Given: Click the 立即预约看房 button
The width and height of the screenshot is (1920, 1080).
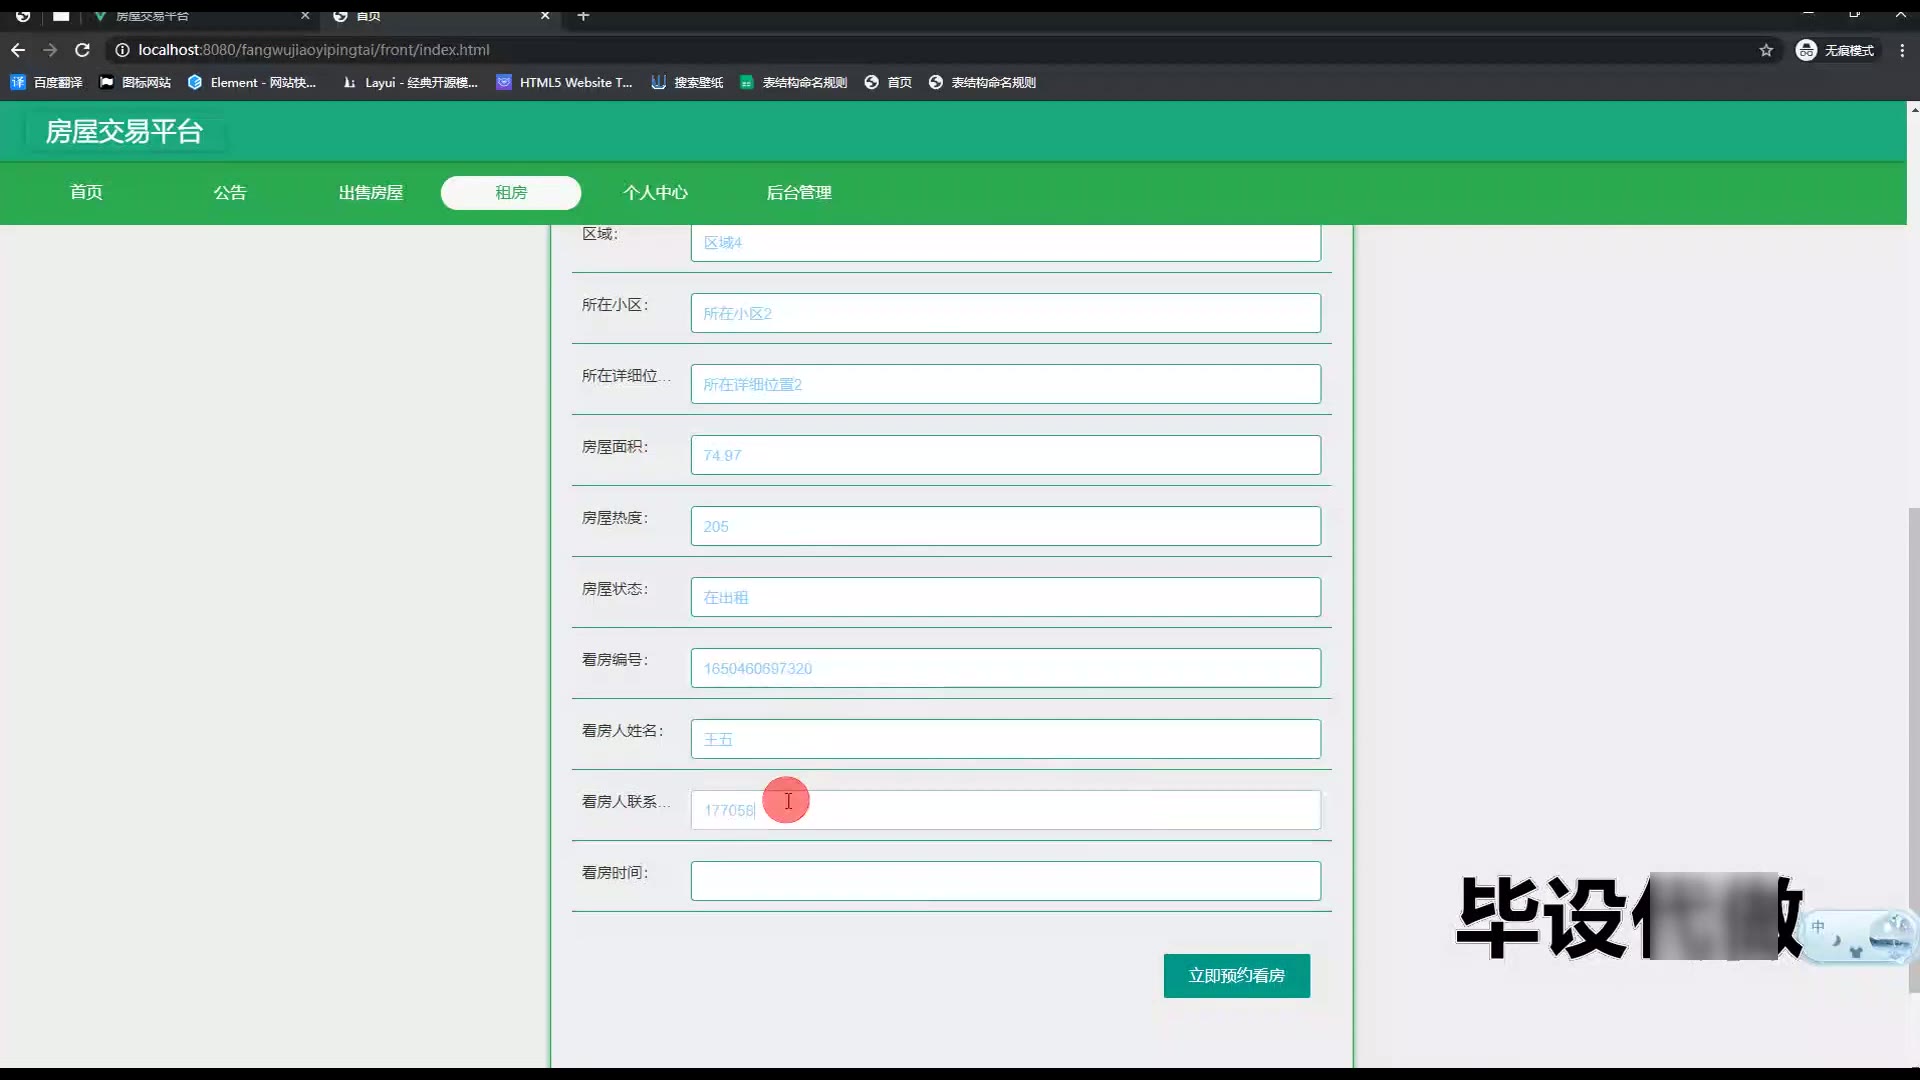Looking at the screenshot, I should pos(1236,976).
